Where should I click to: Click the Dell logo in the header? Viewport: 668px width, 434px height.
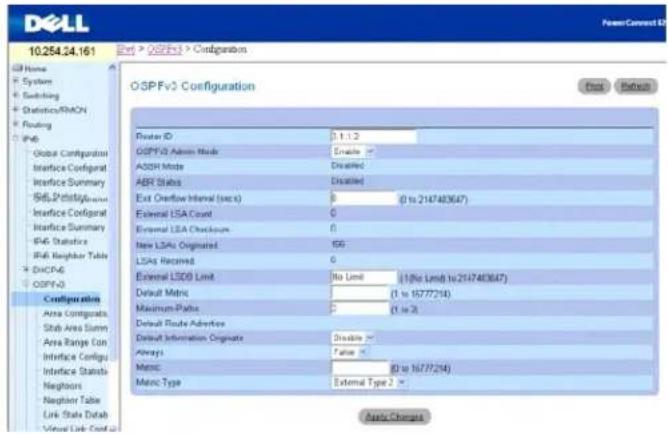coord(57,24)
